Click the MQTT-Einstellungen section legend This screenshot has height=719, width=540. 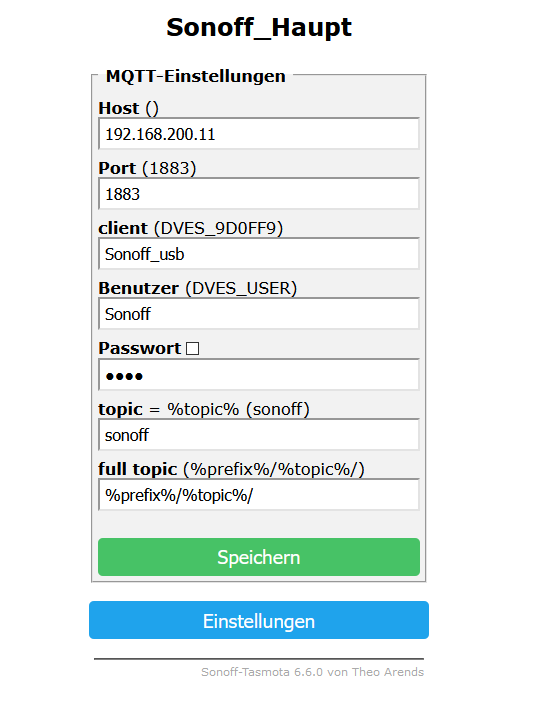coord(196,76)
